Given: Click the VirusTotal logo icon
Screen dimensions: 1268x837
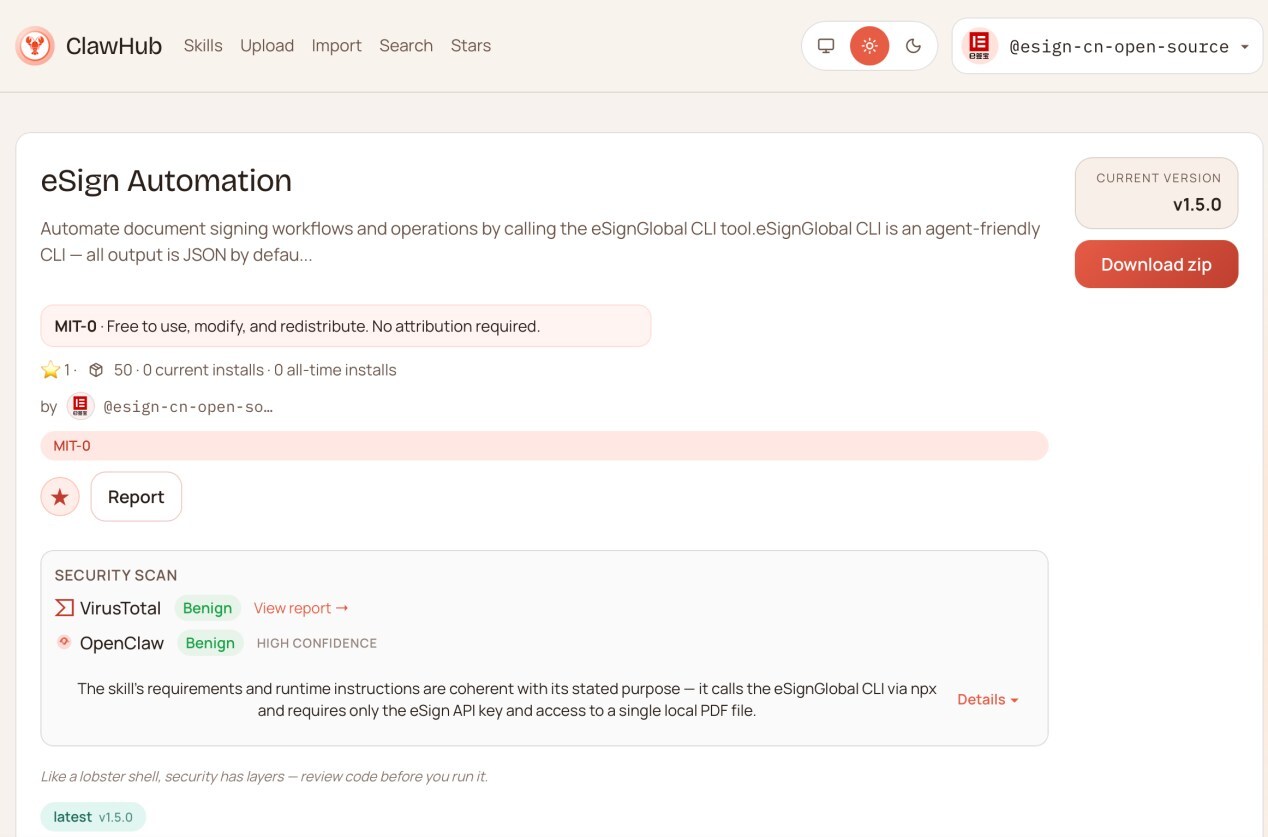Looking at the screenshot, I should [64, 608].
